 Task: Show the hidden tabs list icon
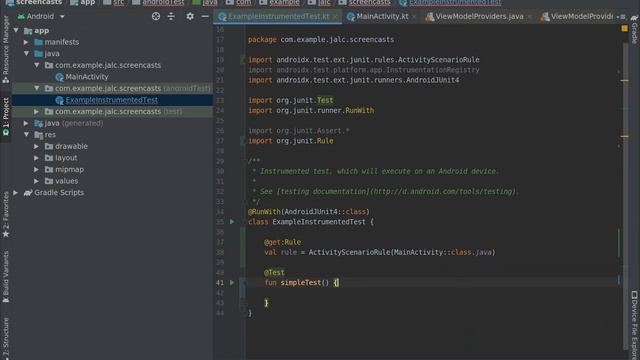622,17
